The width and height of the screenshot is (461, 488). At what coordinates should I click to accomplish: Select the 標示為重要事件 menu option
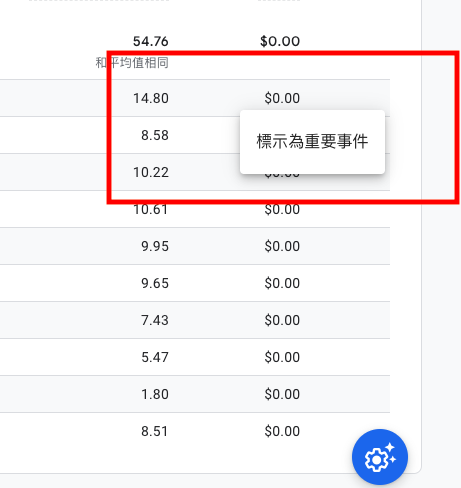coord(312,142)
